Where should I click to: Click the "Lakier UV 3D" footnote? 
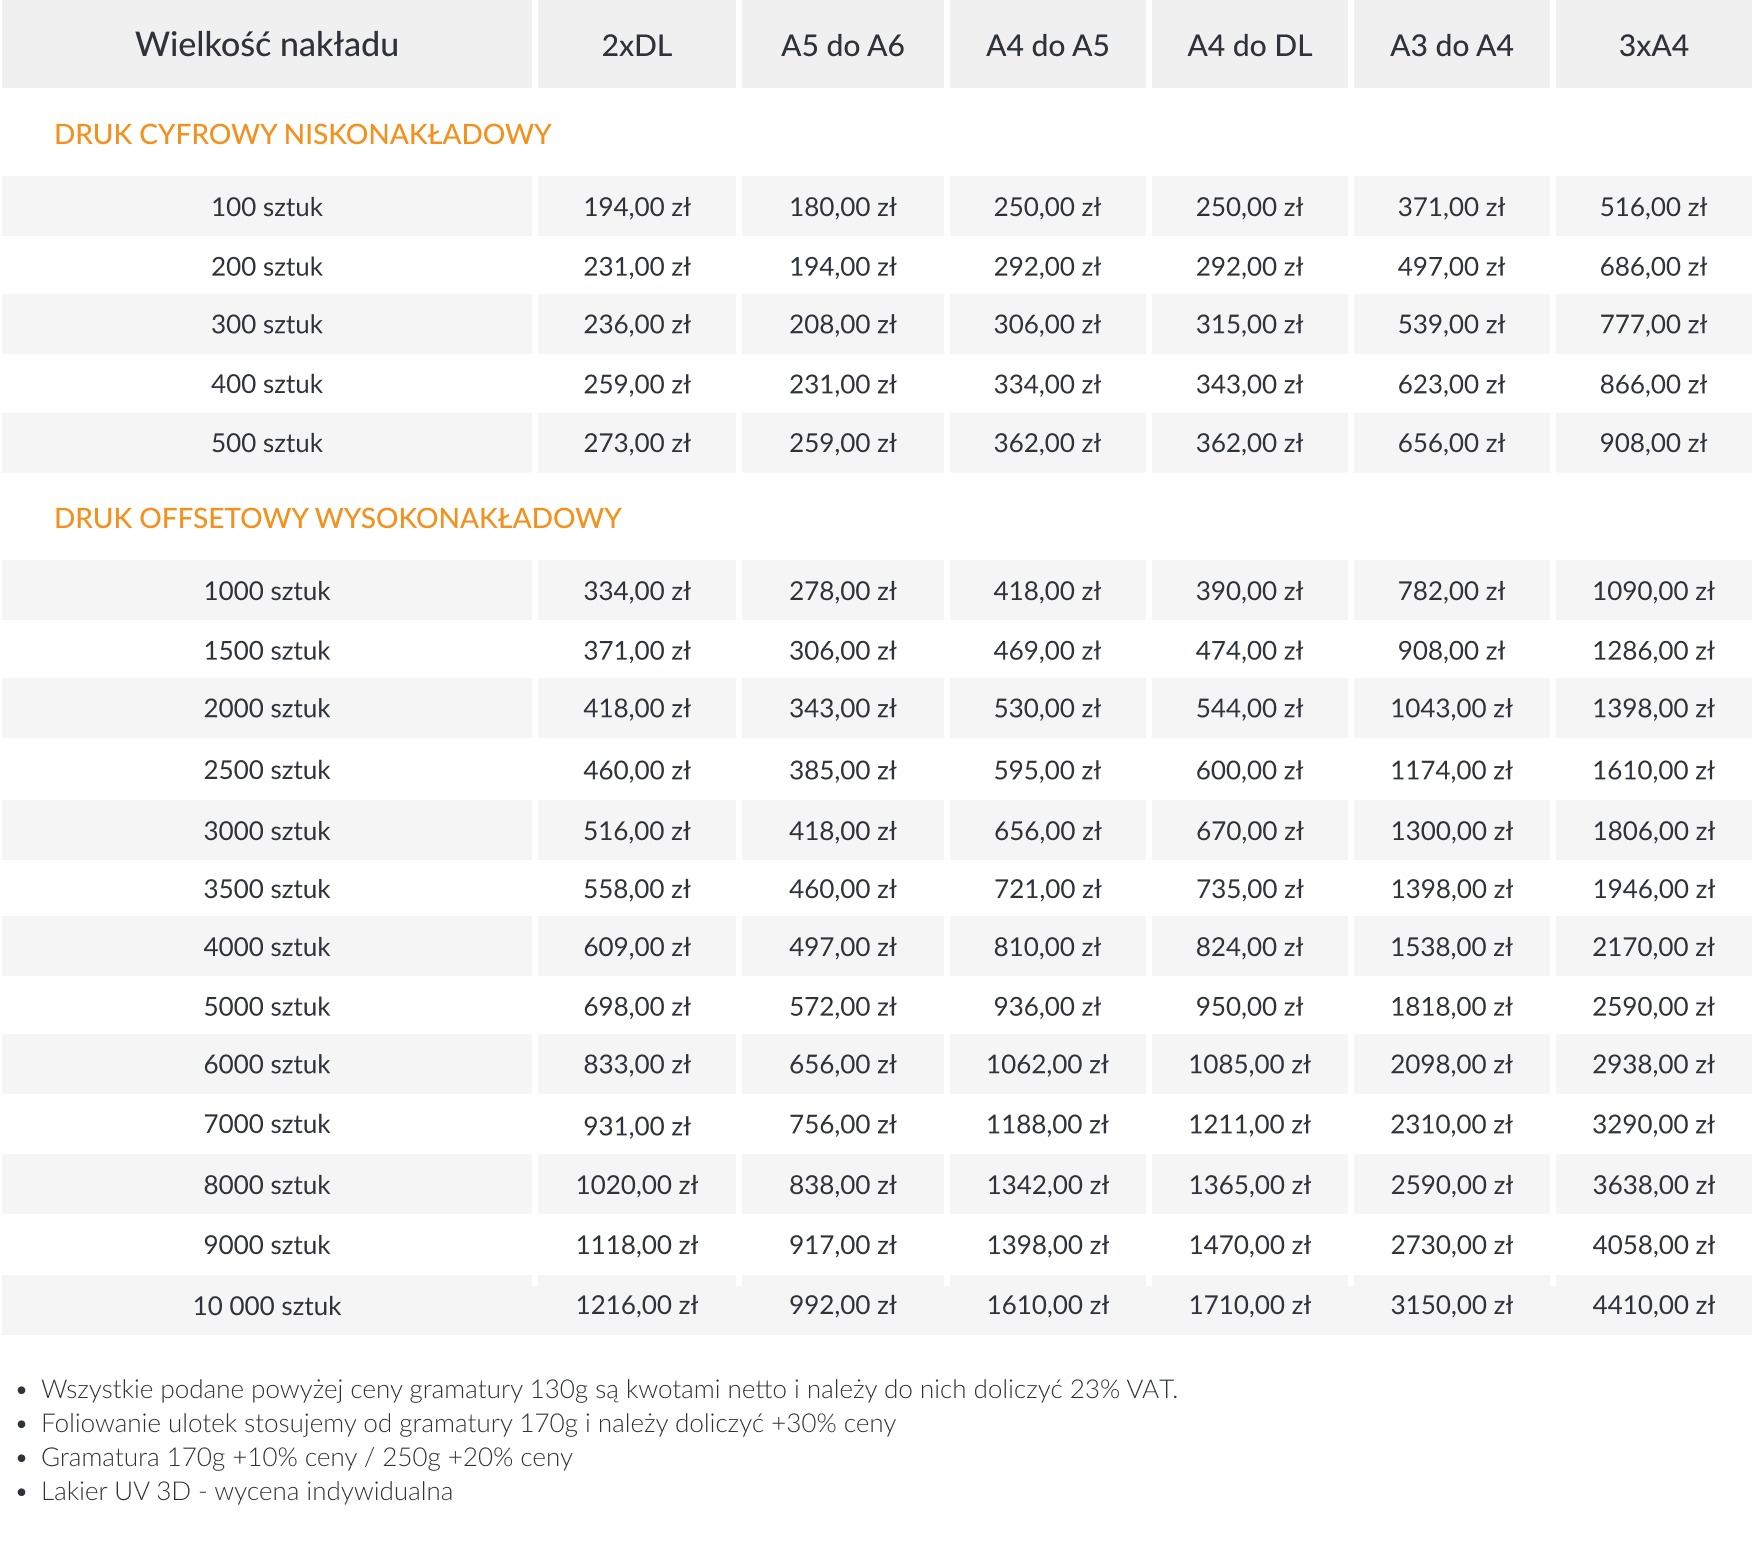coord(246,1491)
